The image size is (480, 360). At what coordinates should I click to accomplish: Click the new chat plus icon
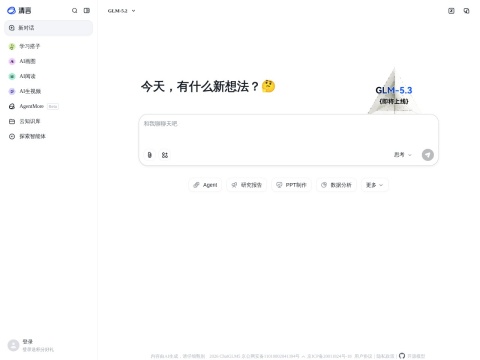[x=12, y=28]
